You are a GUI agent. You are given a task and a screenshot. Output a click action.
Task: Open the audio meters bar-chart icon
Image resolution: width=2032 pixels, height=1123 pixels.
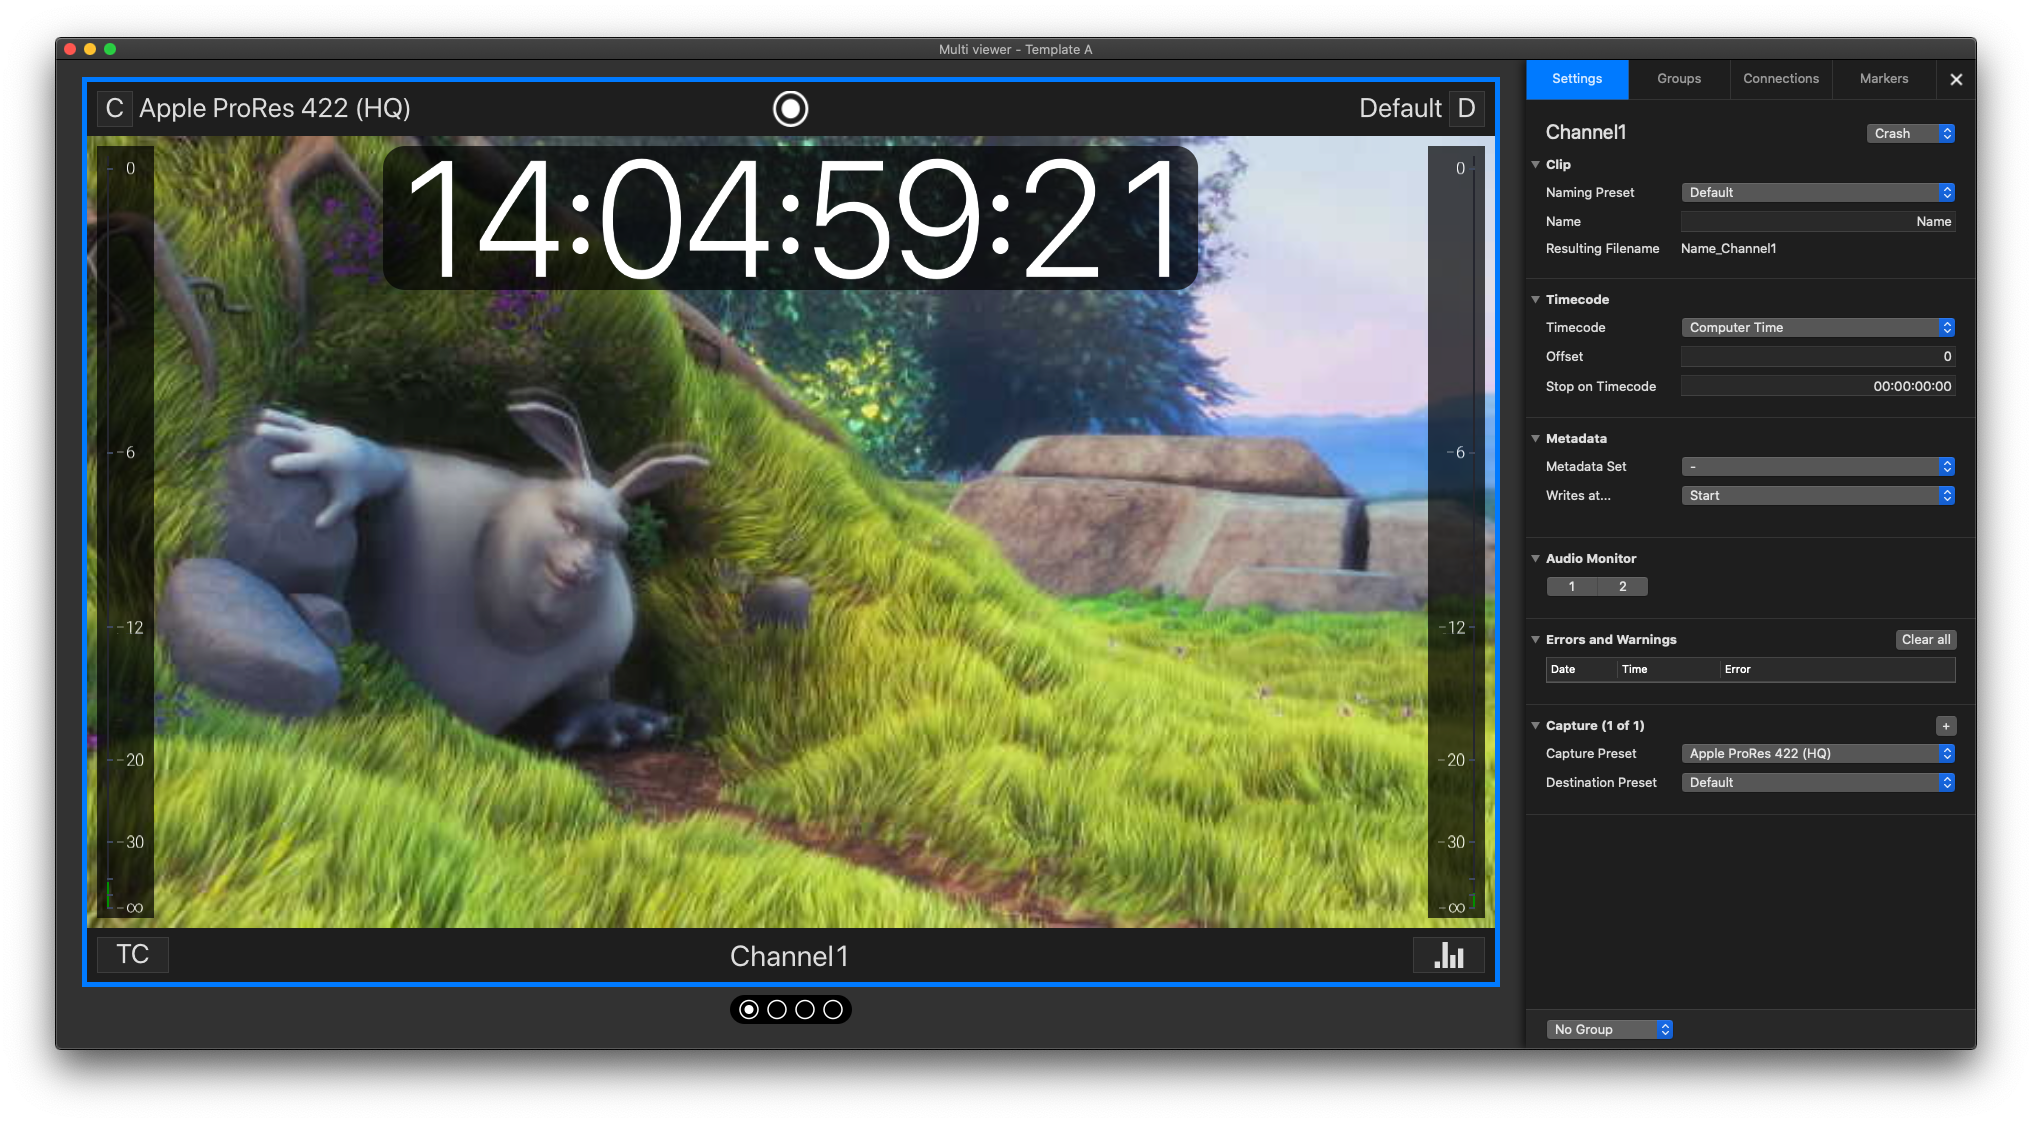coord(1448,955)
